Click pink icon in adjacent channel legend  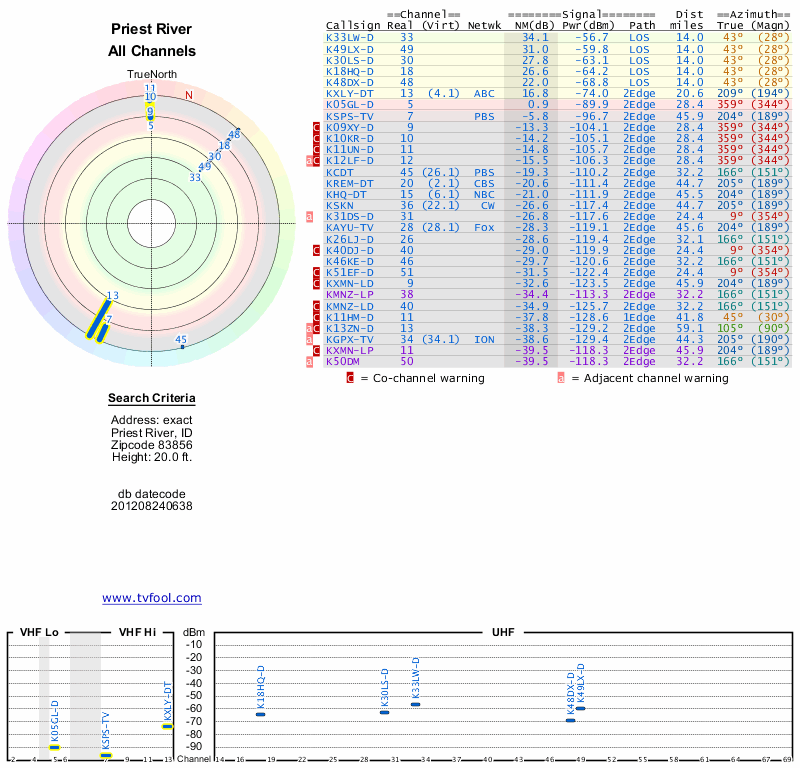click(x=561, y=378)
